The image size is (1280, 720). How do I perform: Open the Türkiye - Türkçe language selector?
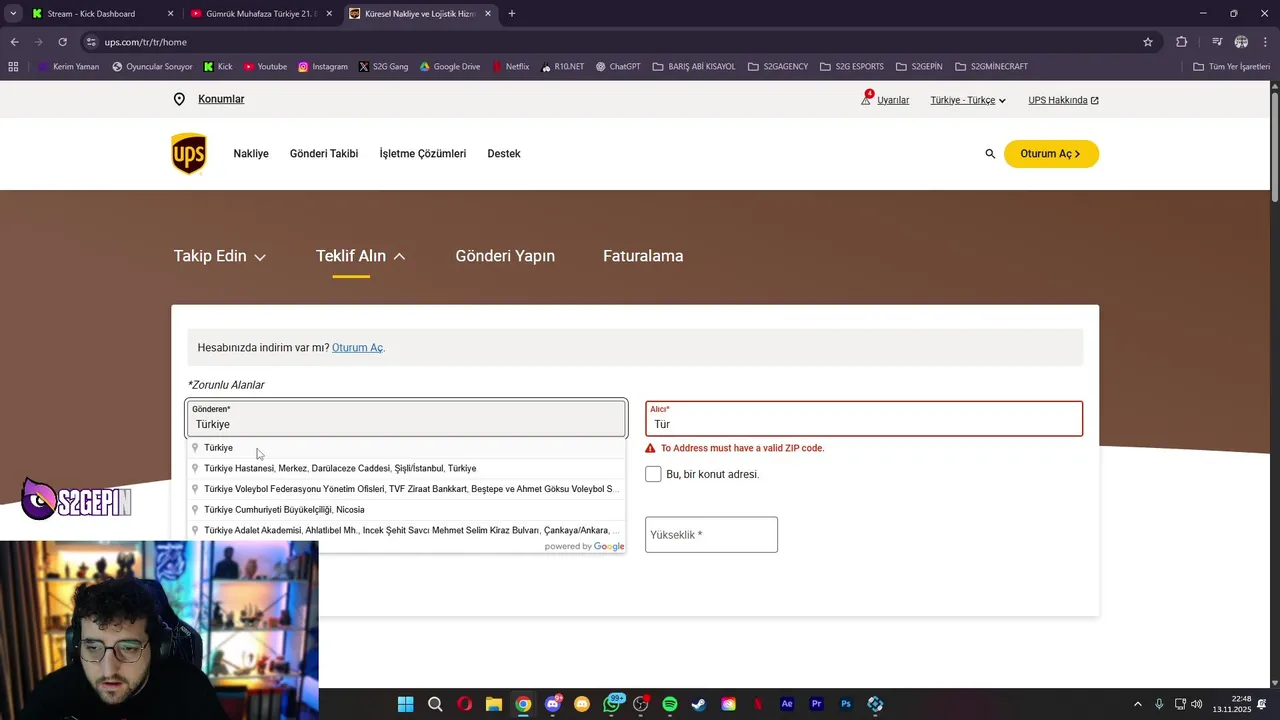pos(968,100)
